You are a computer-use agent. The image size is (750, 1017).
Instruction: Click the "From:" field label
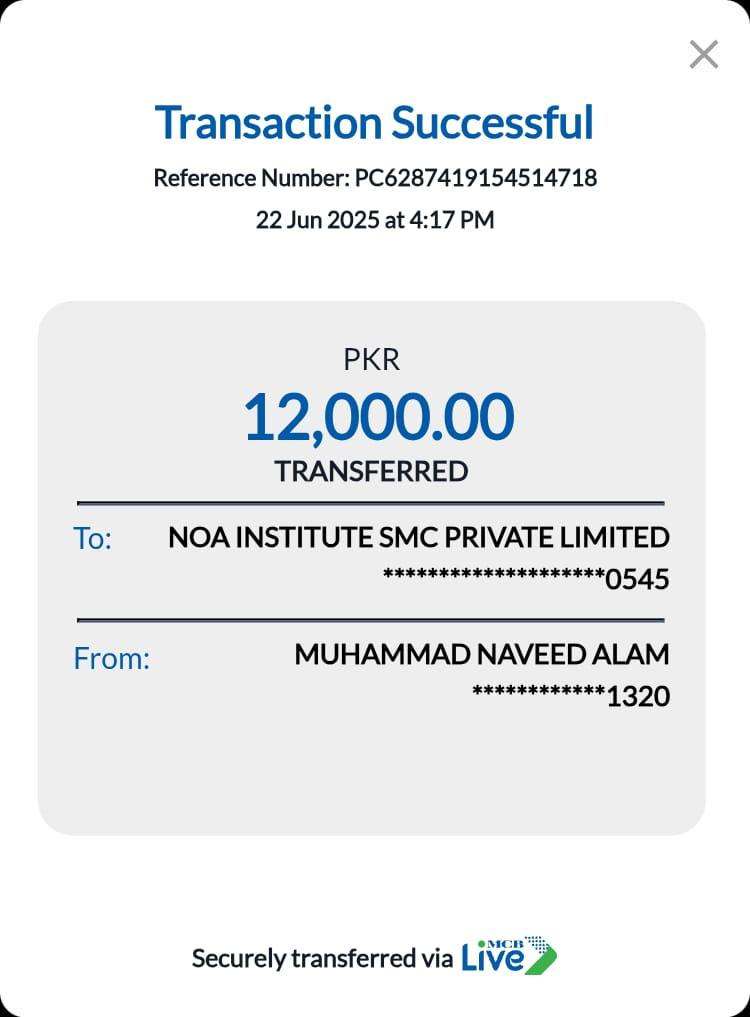click(111, 658)
